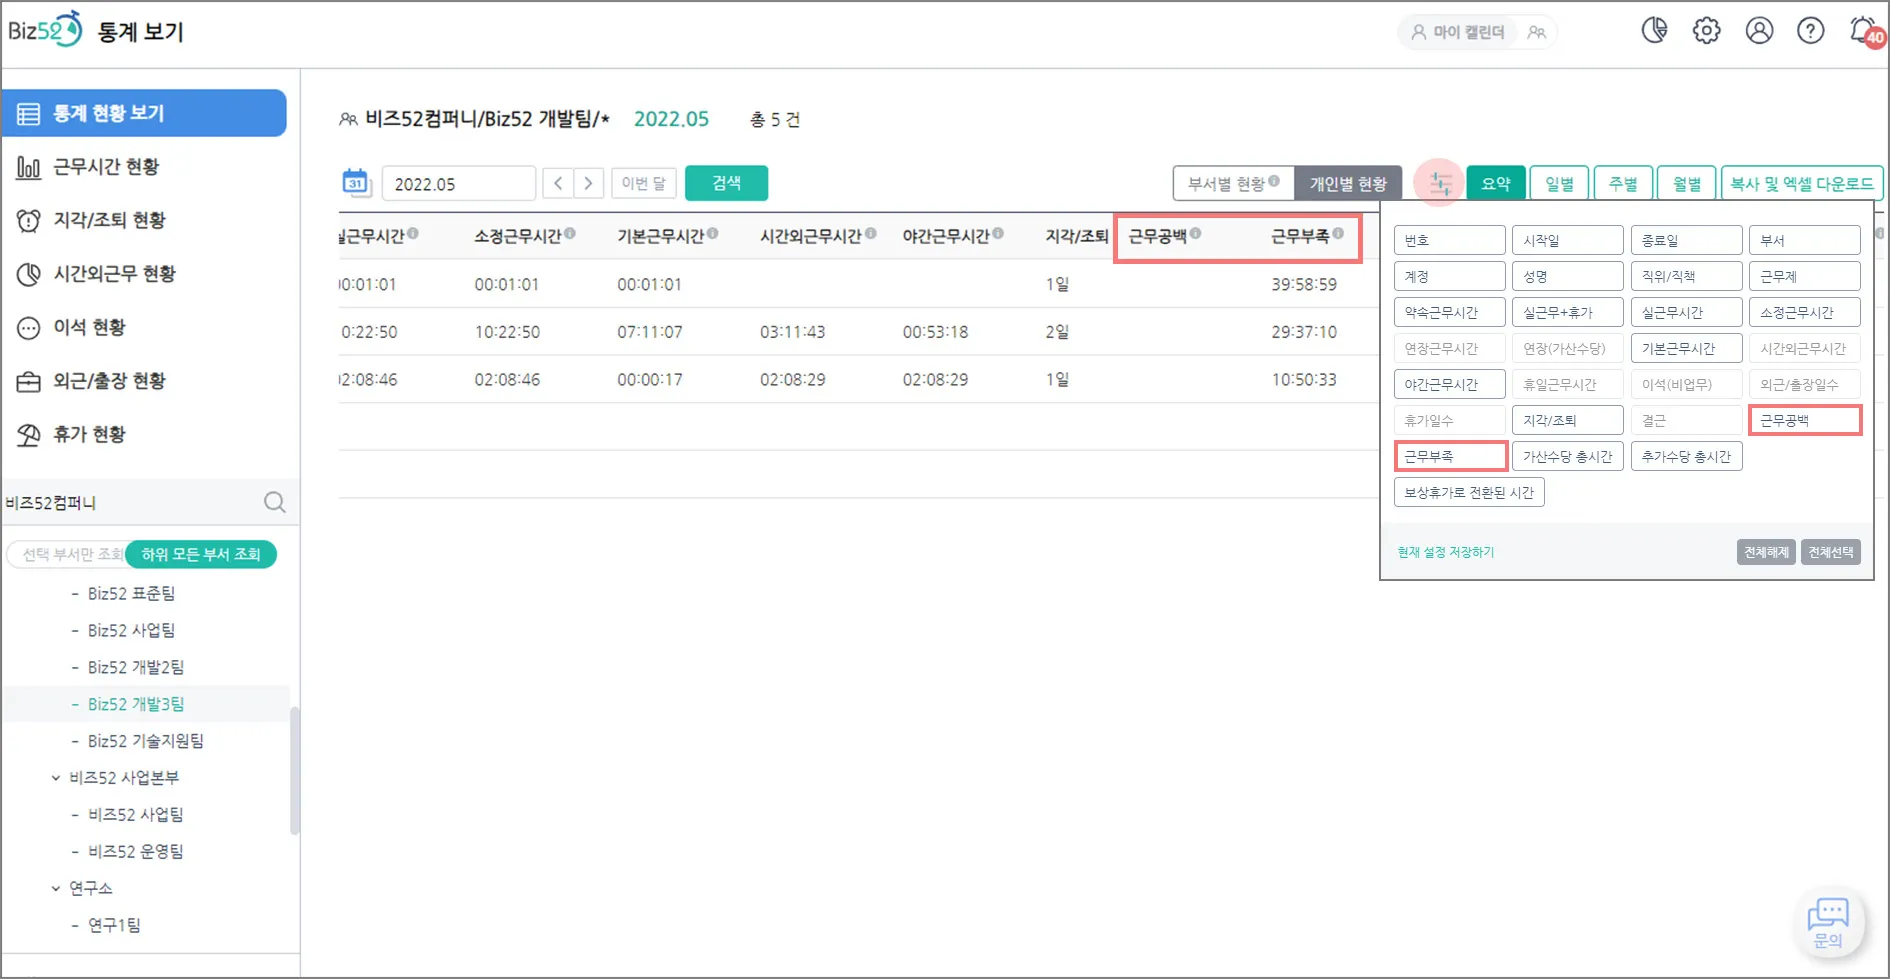Click the department tree scrollbar
This screenshot has width=1890, height=979.
(295, 770)
